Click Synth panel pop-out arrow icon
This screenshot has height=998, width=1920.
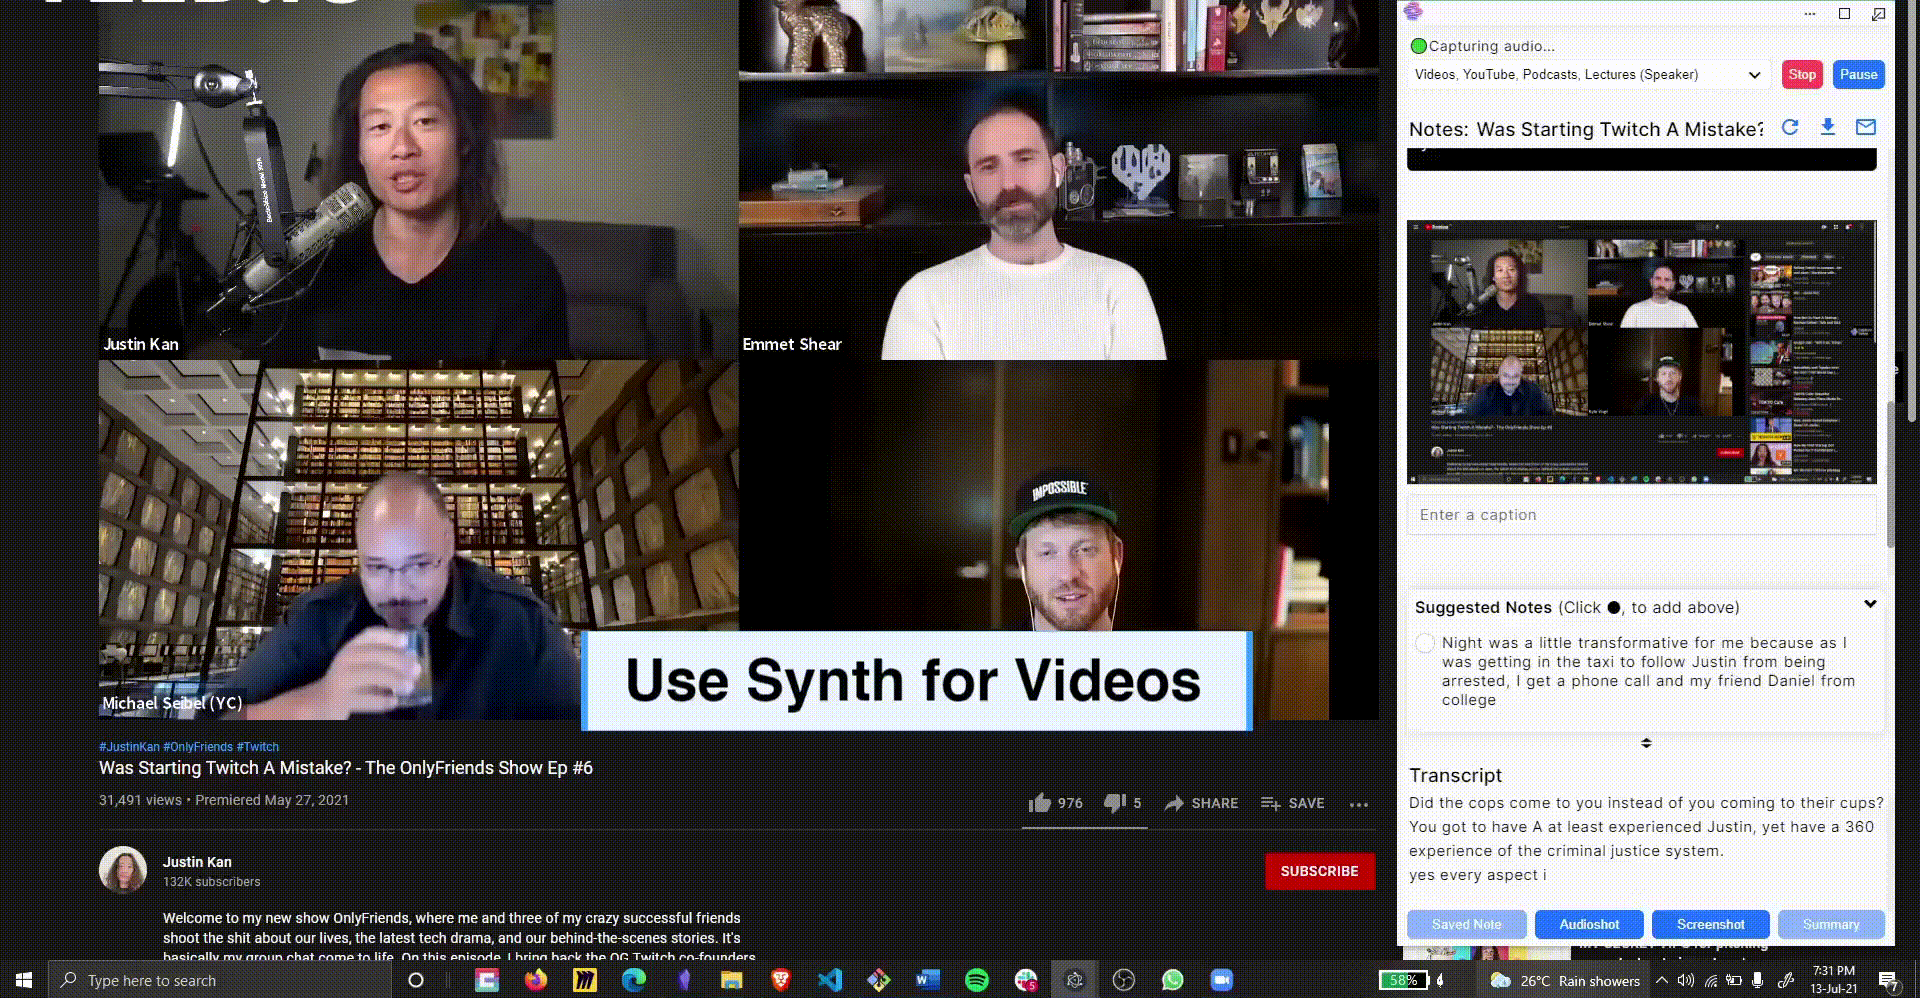(1879, 14)
